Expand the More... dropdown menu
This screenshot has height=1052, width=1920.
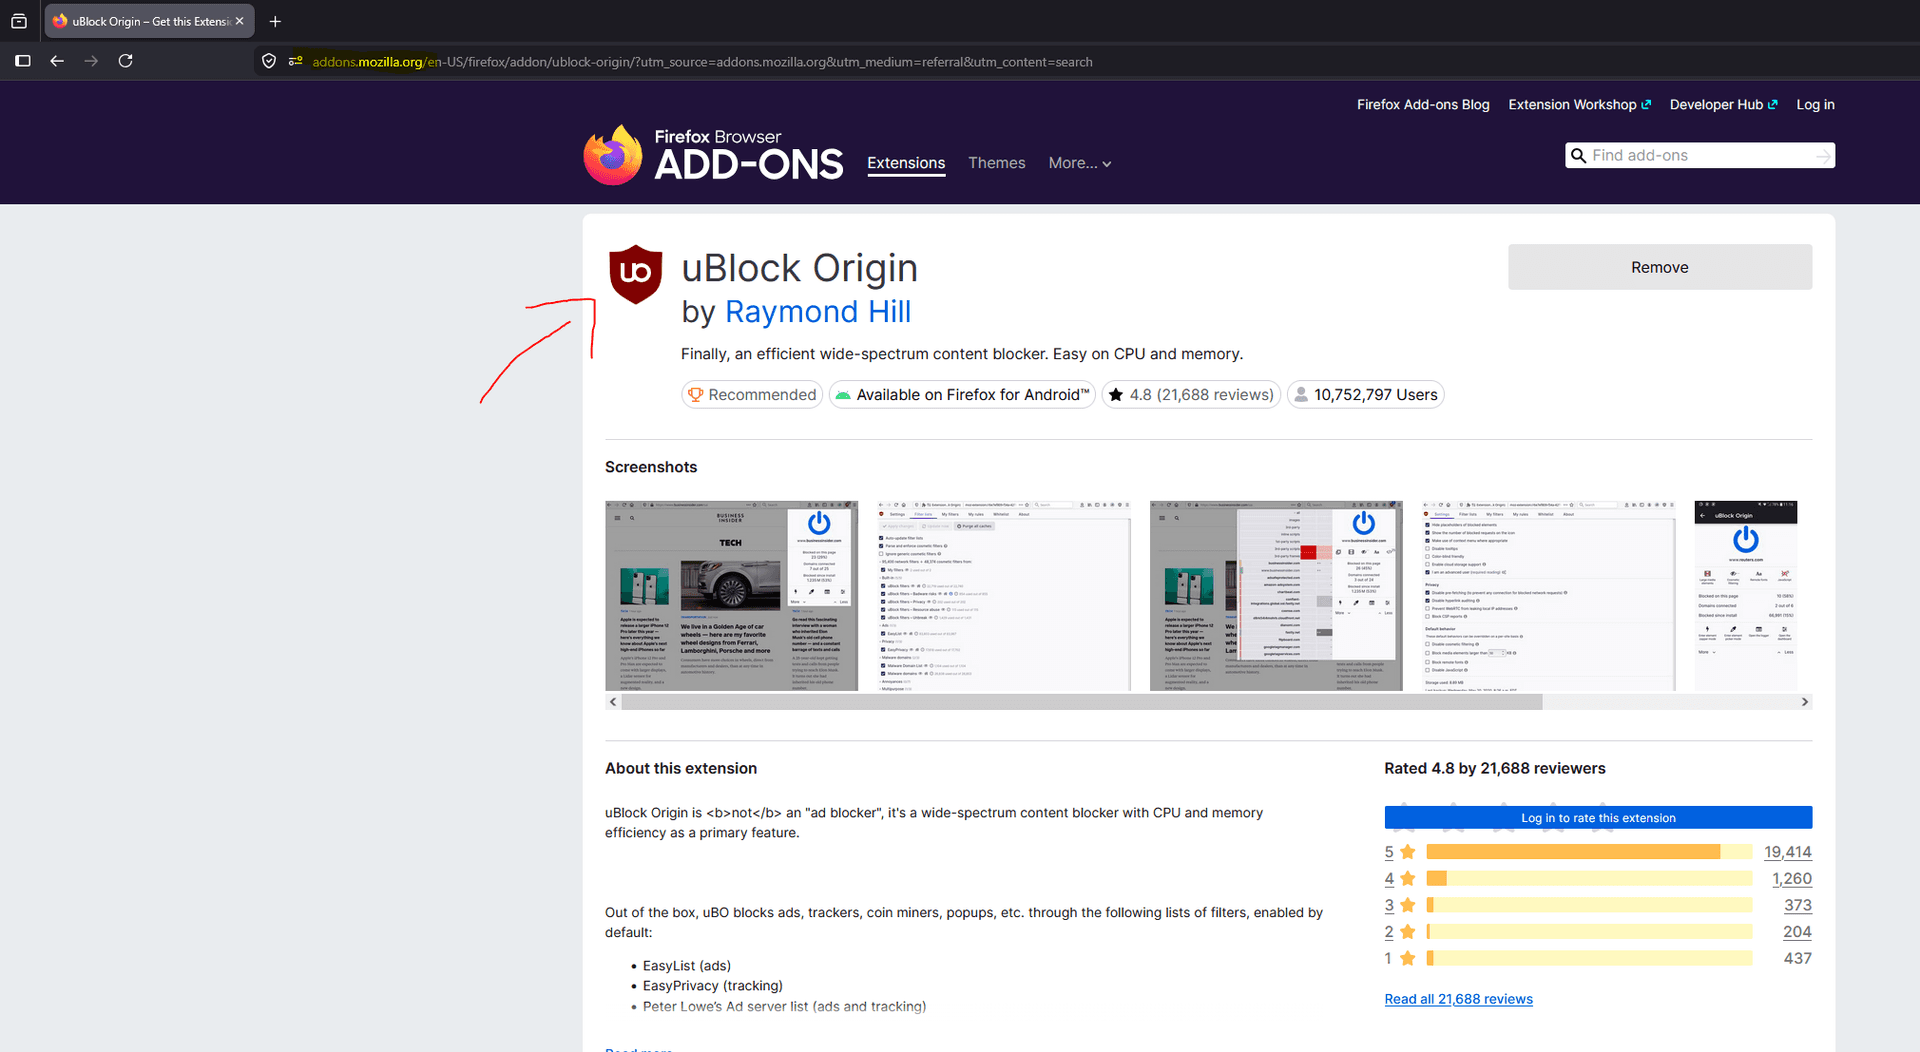pyautogui.click(x=1080, y=163)
